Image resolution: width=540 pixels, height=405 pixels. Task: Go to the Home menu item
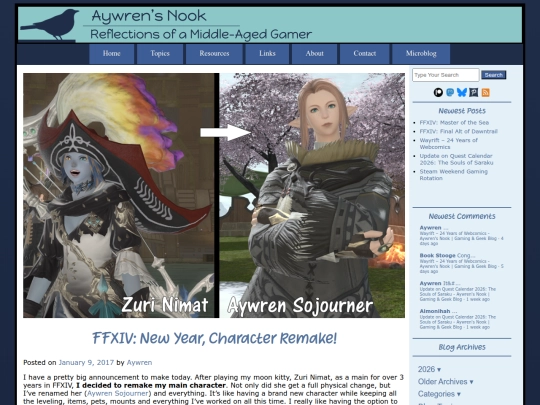click(x=112, y=54)
